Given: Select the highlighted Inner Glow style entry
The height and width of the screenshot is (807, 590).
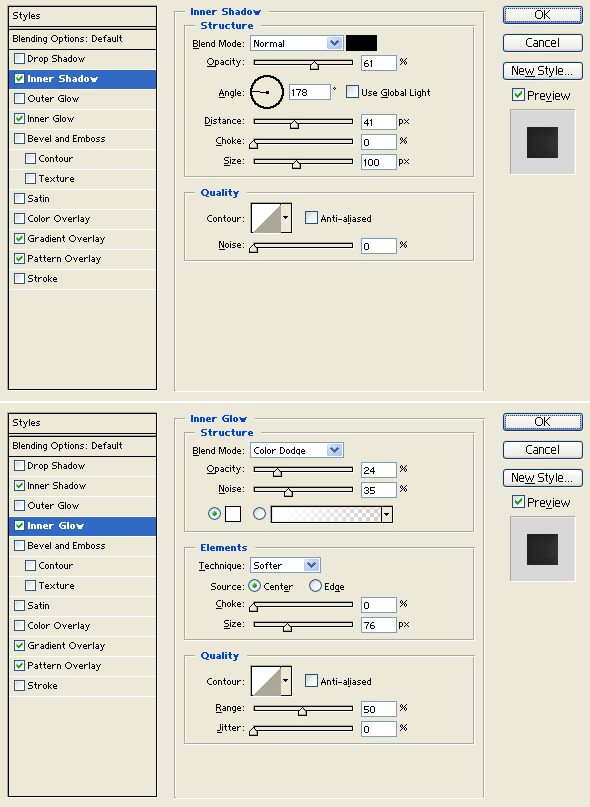Looking at the screenshot, I should pyautogui.click(x=82, y=525).
